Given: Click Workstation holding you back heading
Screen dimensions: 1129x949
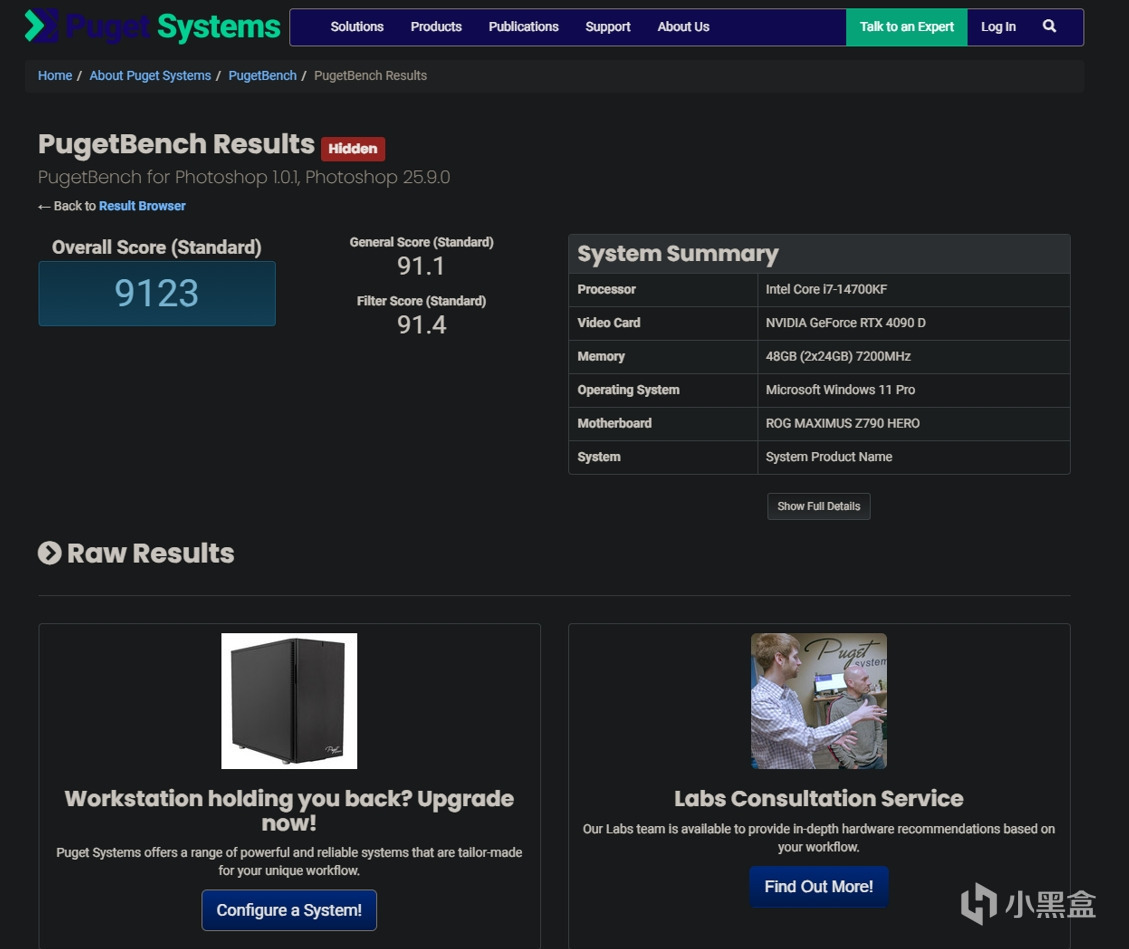Looking at the screenshot, I should pos(289,810).
